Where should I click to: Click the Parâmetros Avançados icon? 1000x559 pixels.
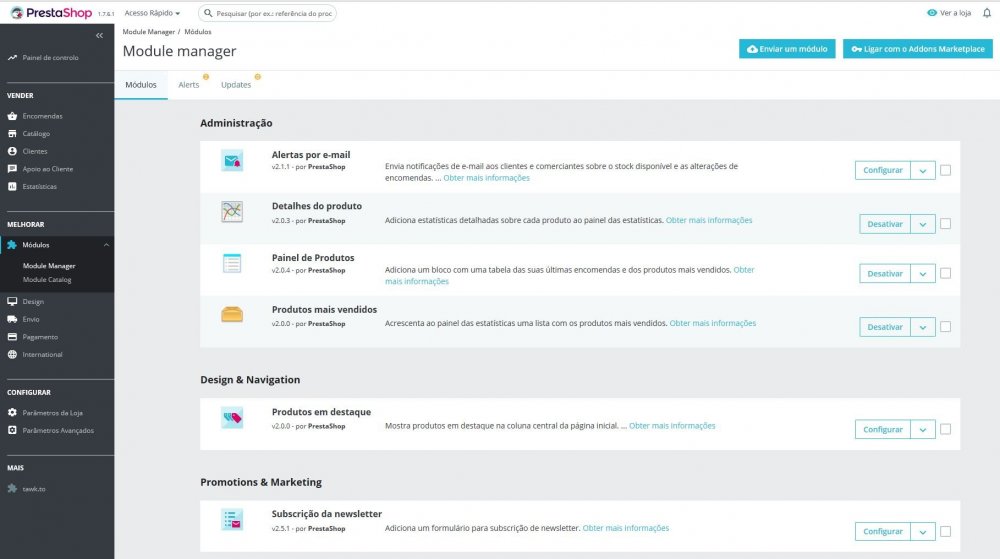click(12, 430)
